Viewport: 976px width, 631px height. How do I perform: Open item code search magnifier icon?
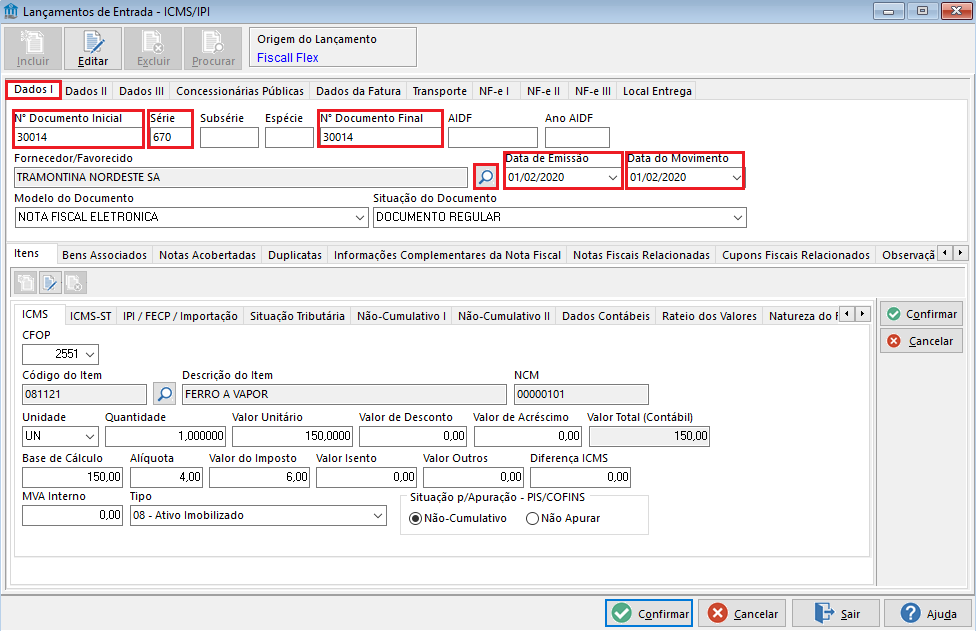[164, 394]
